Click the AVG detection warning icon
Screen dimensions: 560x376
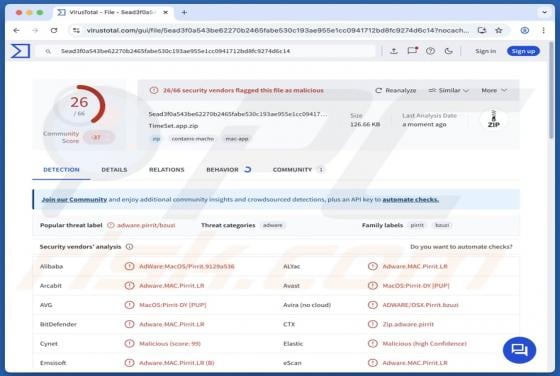pos(129,305)
